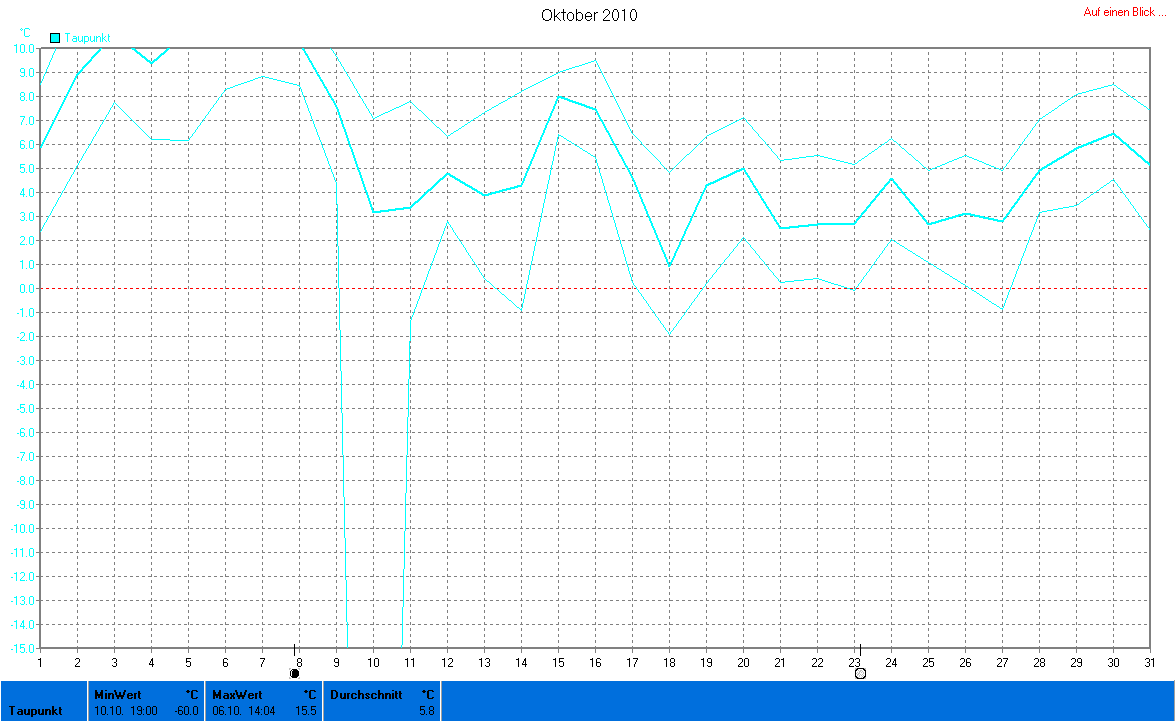Select the chart title 'Oktober 2010'
Viewport: 1175px width, 721px height.
[x=589, y=15]
